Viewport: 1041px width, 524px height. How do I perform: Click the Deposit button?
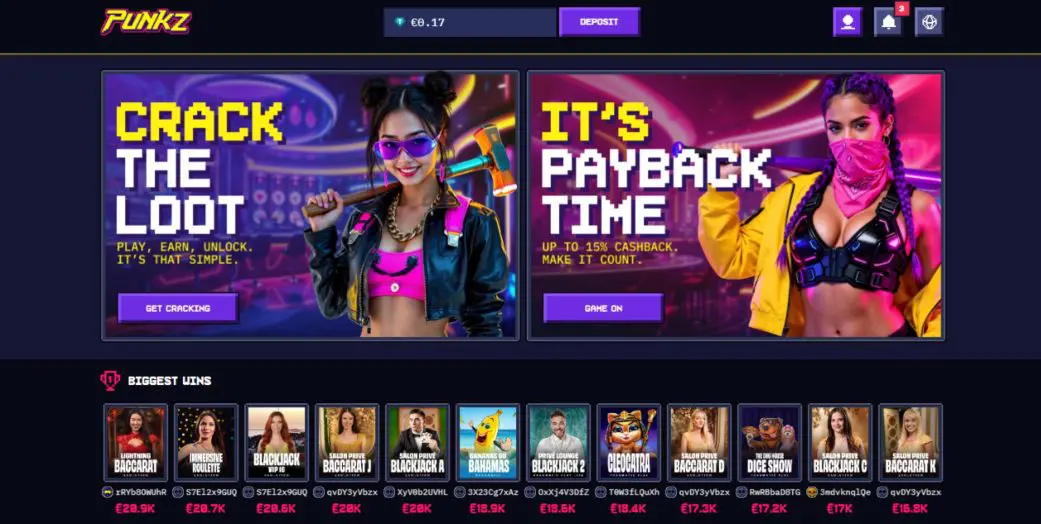[599, 22]
